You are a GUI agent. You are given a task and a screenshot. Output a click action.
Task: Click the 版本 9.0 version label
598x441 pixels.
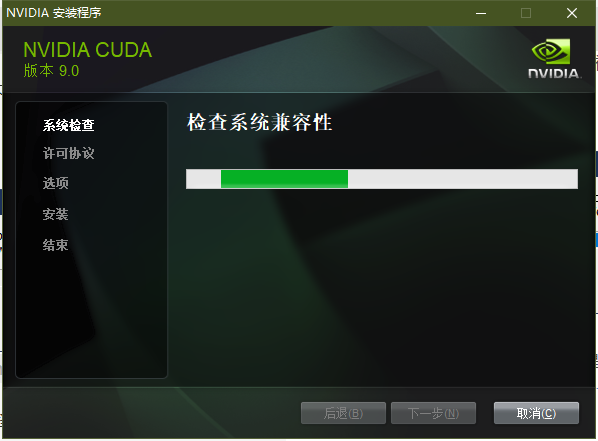51,71
